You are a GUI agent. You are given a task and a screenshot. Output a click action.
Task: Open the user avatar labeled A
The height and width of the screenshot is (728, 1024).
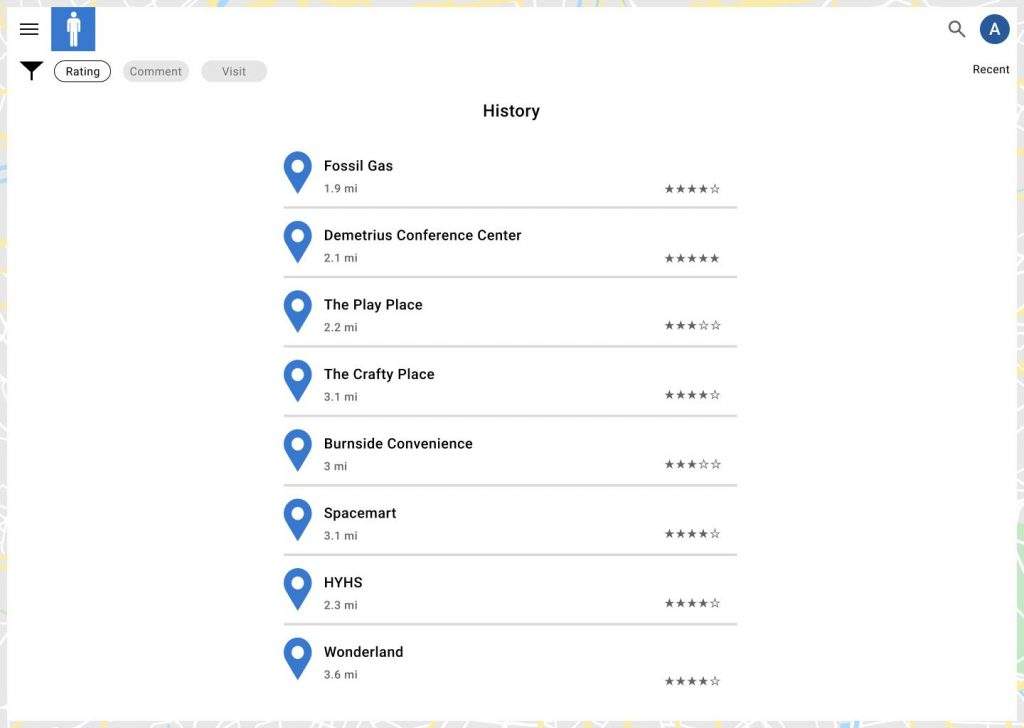(994, 29)
